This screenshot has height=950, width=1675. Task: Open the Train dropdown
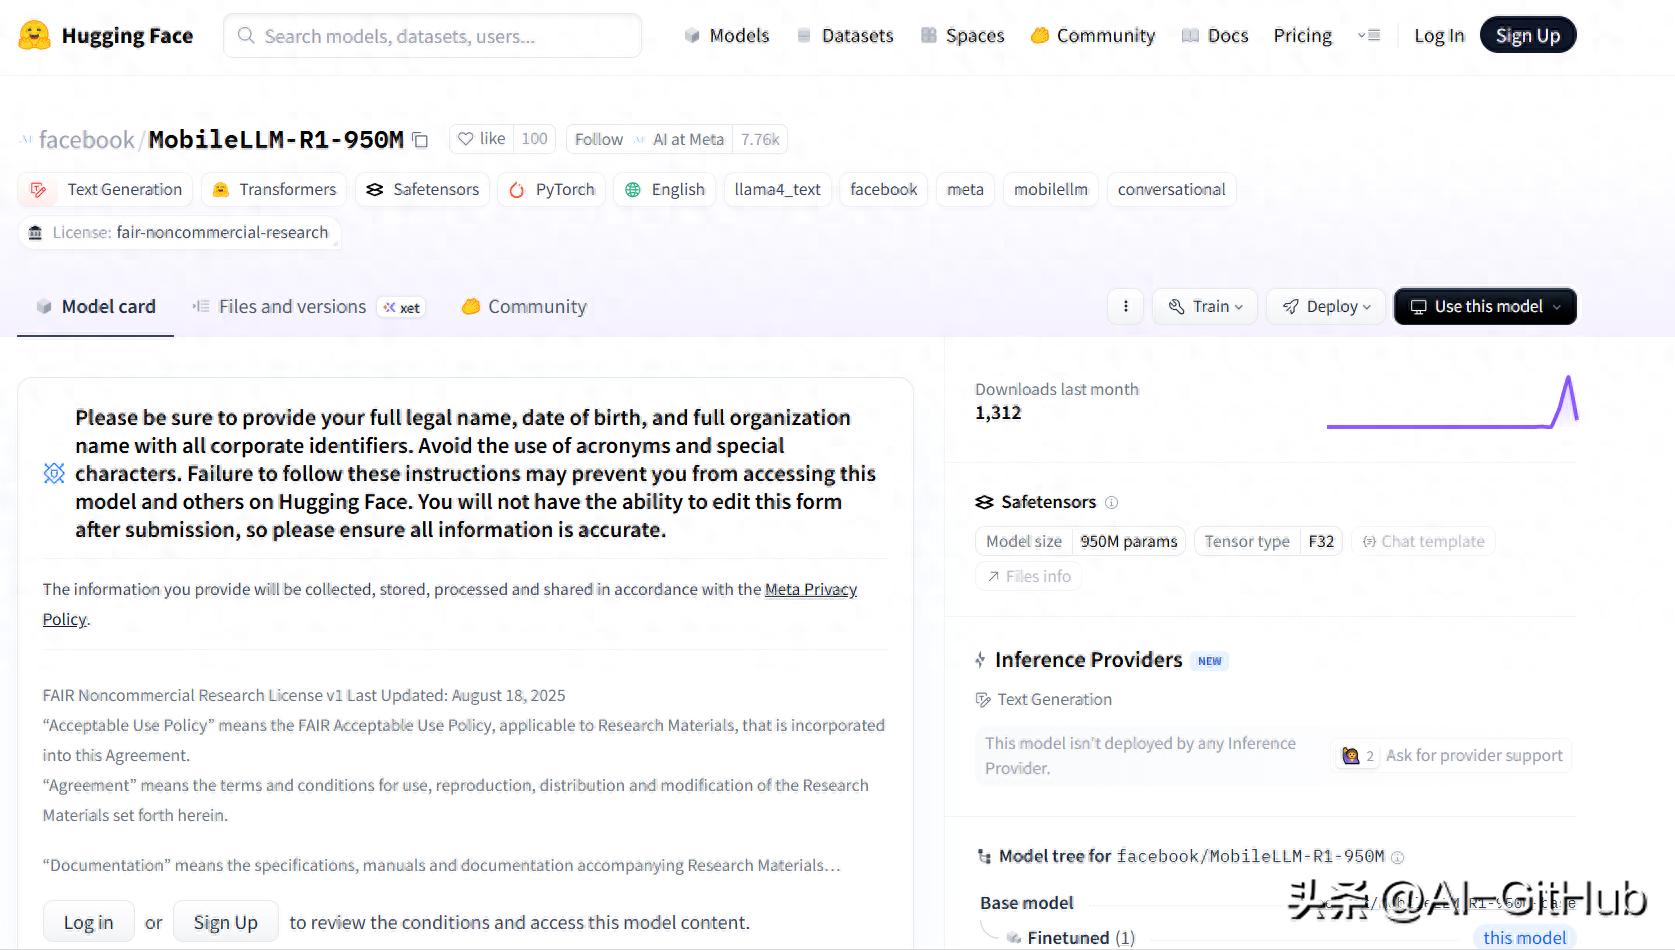(1205, 306)
